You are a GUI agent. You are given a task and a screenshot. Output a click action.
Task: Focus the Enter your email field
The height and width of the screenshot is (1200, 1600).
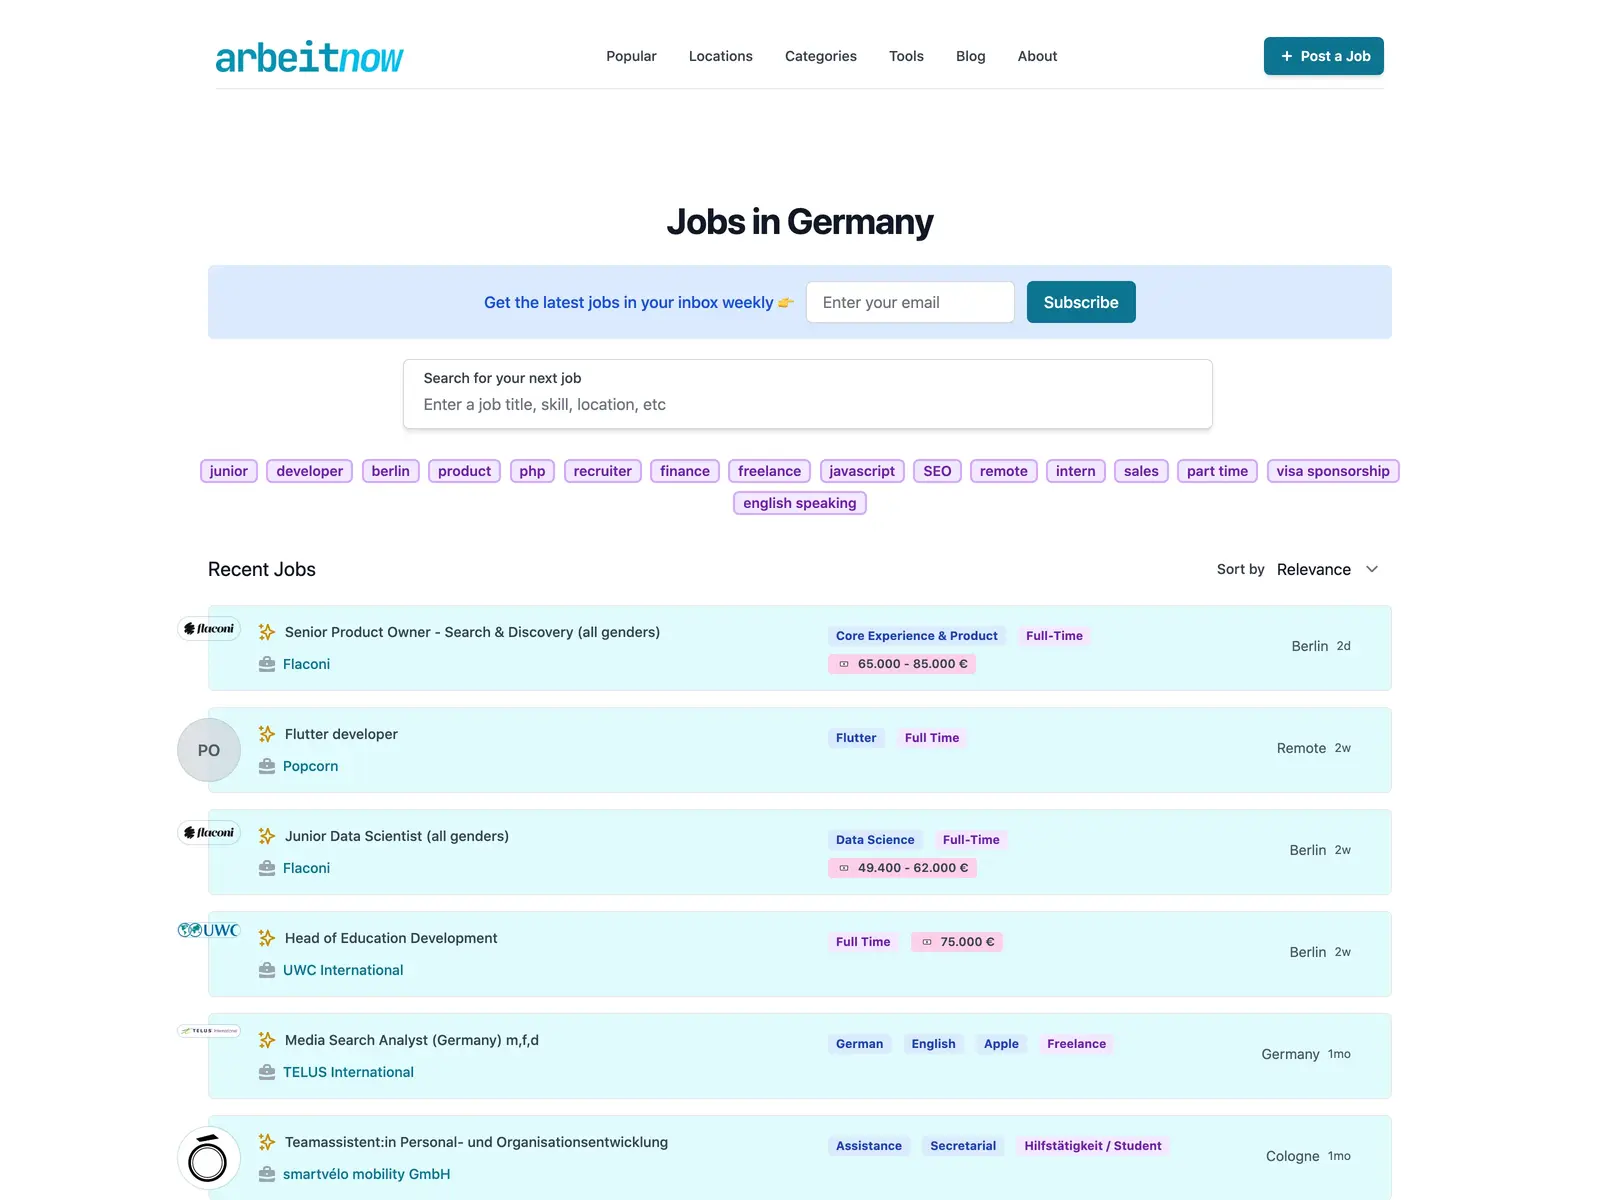pos(910,302)
